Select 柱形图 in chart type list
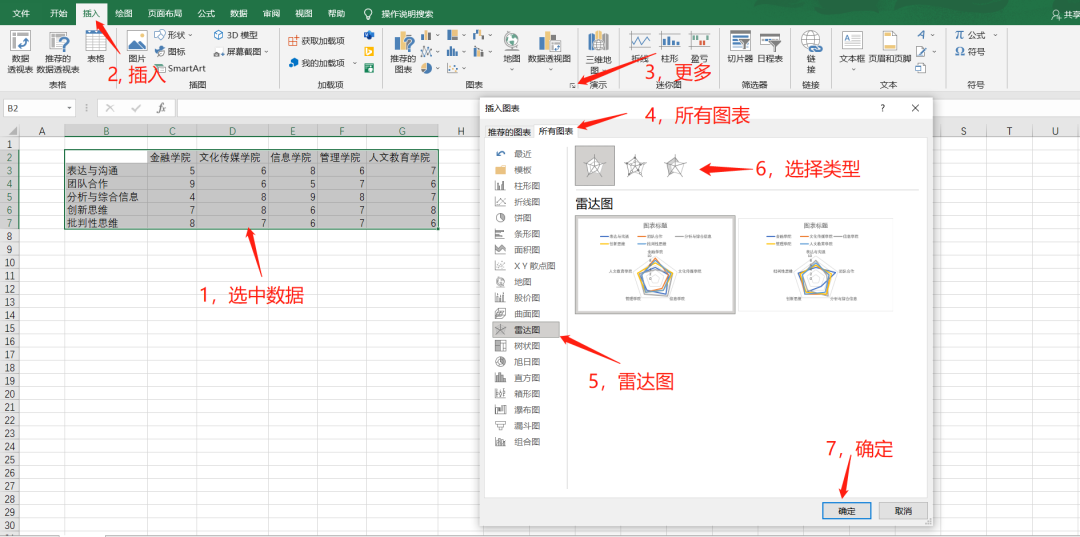The height and width of the screenshot is (537, 1080). point(527,185)
